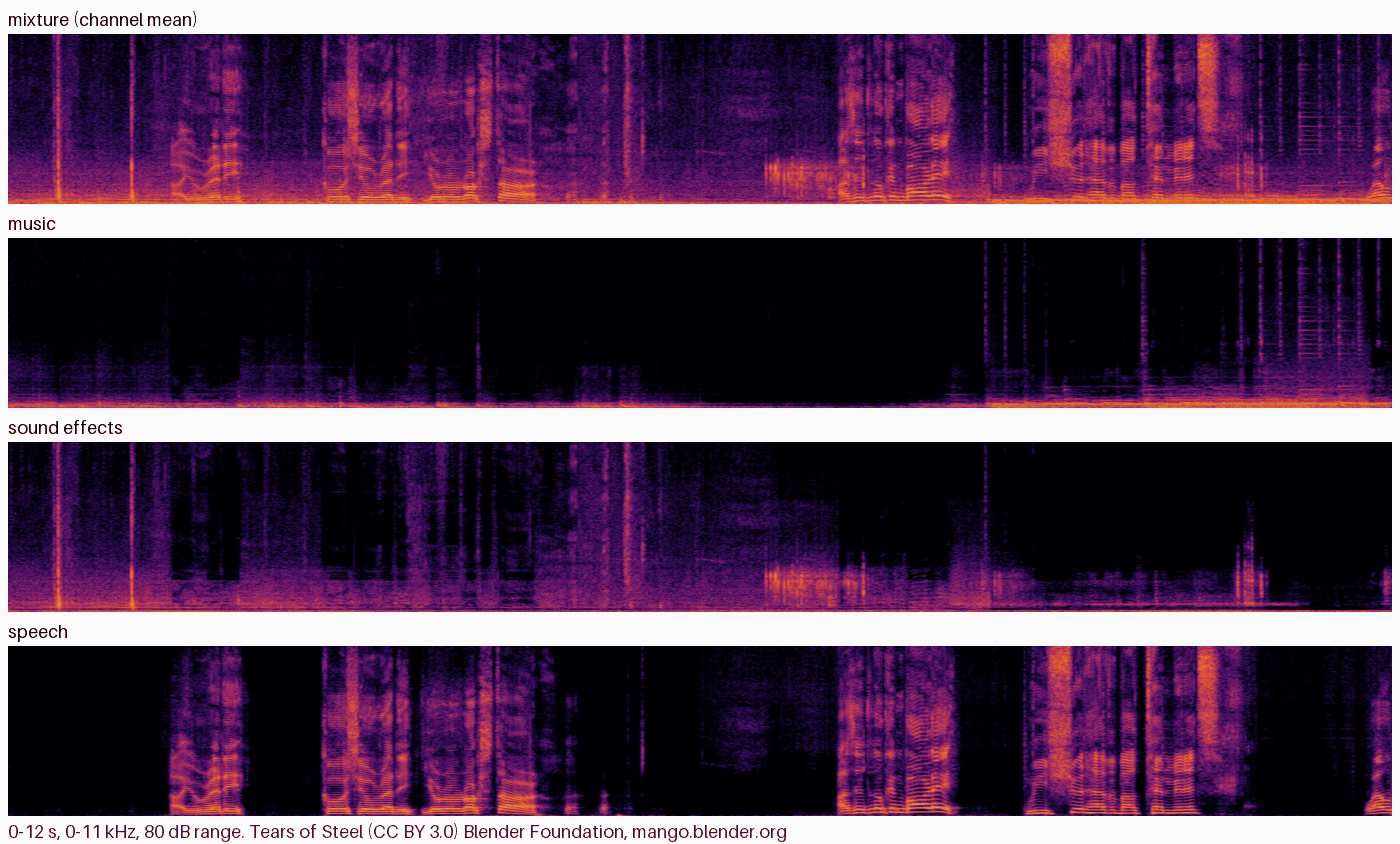This screenshot has width=1400, height=844.
Task: Select the mixture spectrogram panel
Action: click(700, 119)
